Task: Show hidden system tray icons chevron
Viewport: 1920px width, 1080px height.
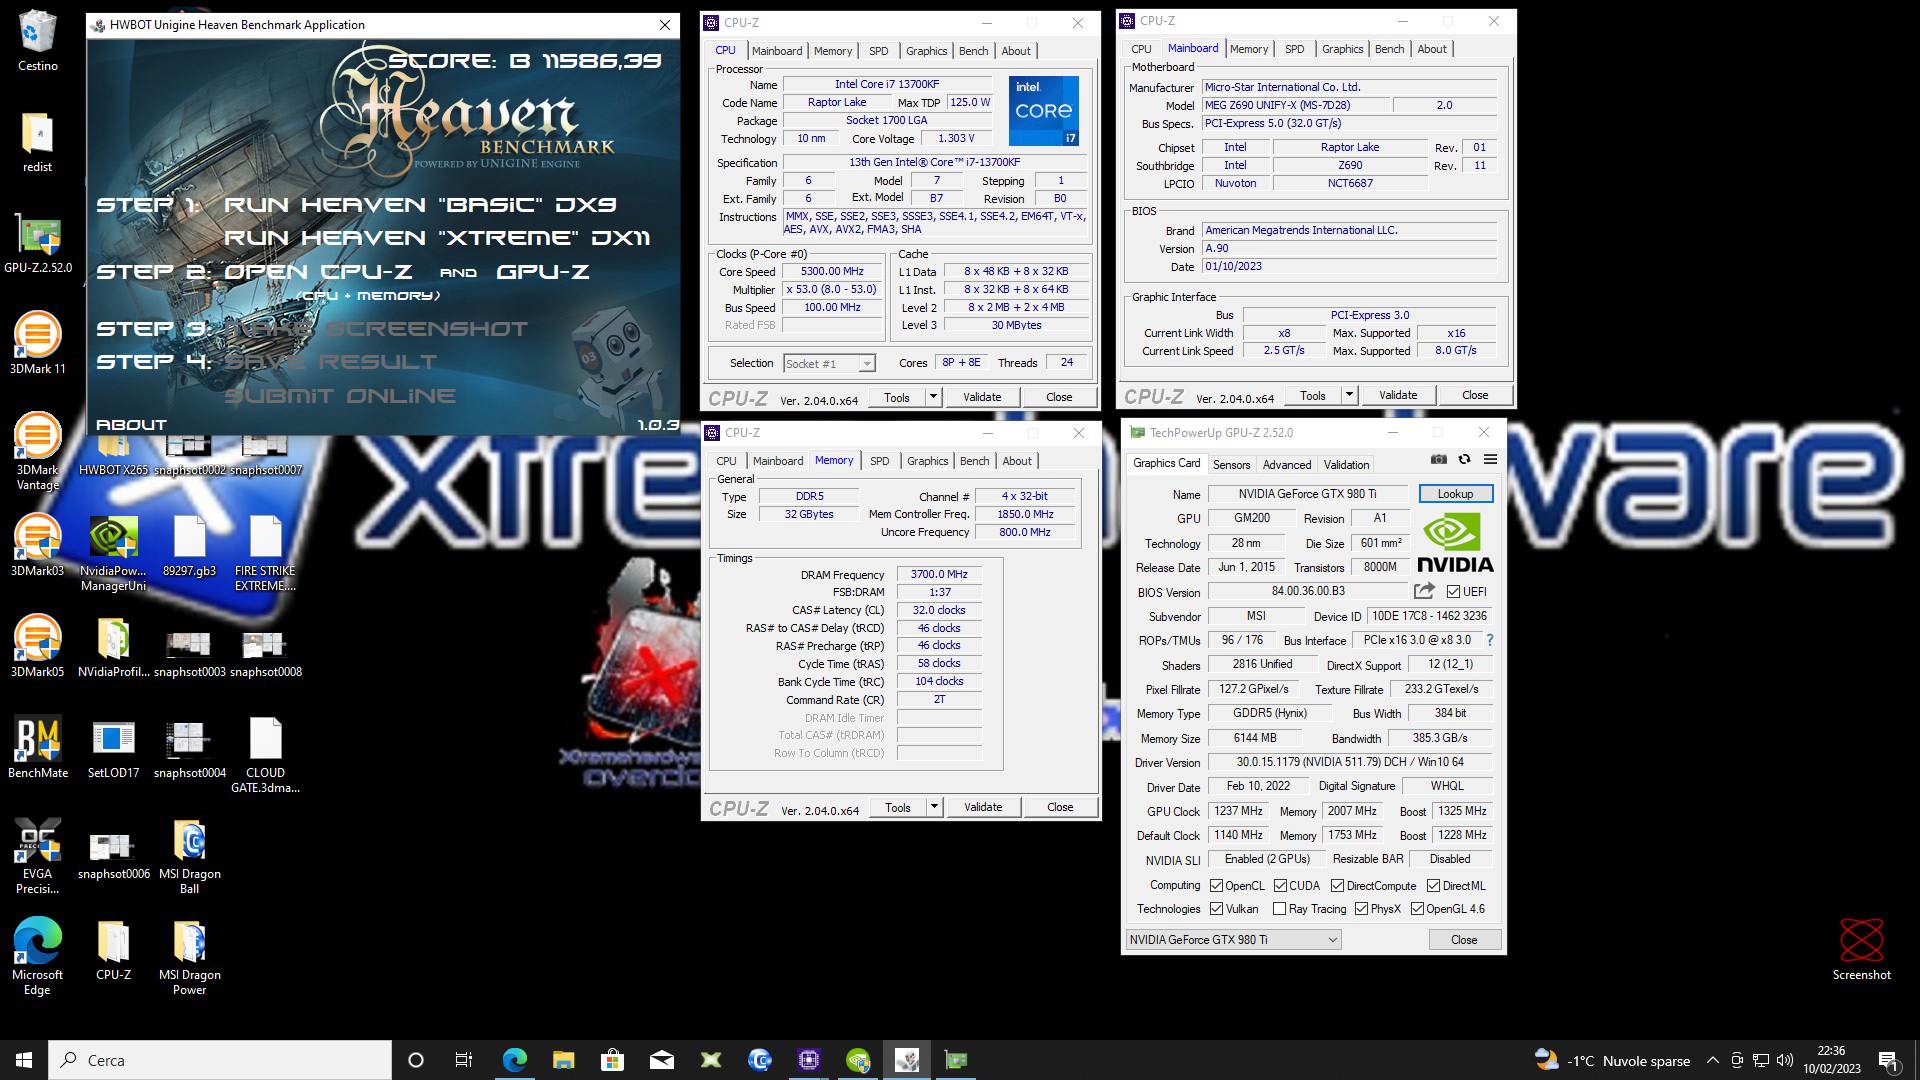Action: 1712,1060
